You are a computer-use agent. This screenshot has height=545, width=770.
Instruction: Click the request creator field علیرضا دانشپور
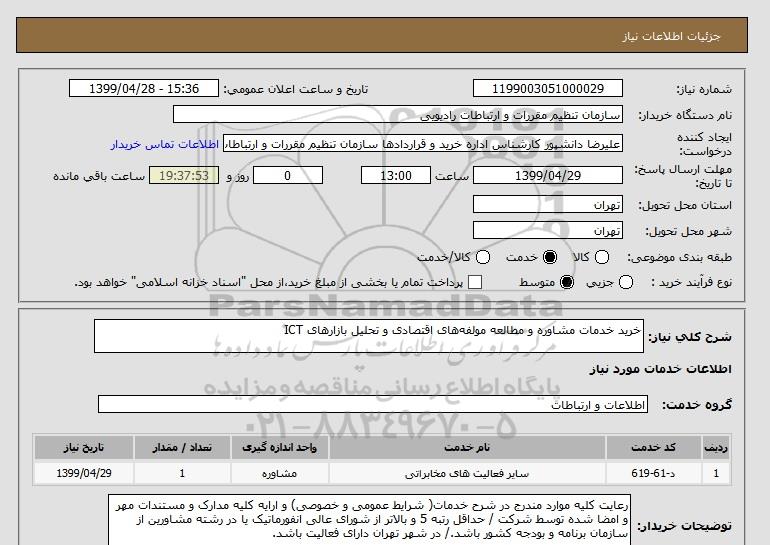(423, 144)
